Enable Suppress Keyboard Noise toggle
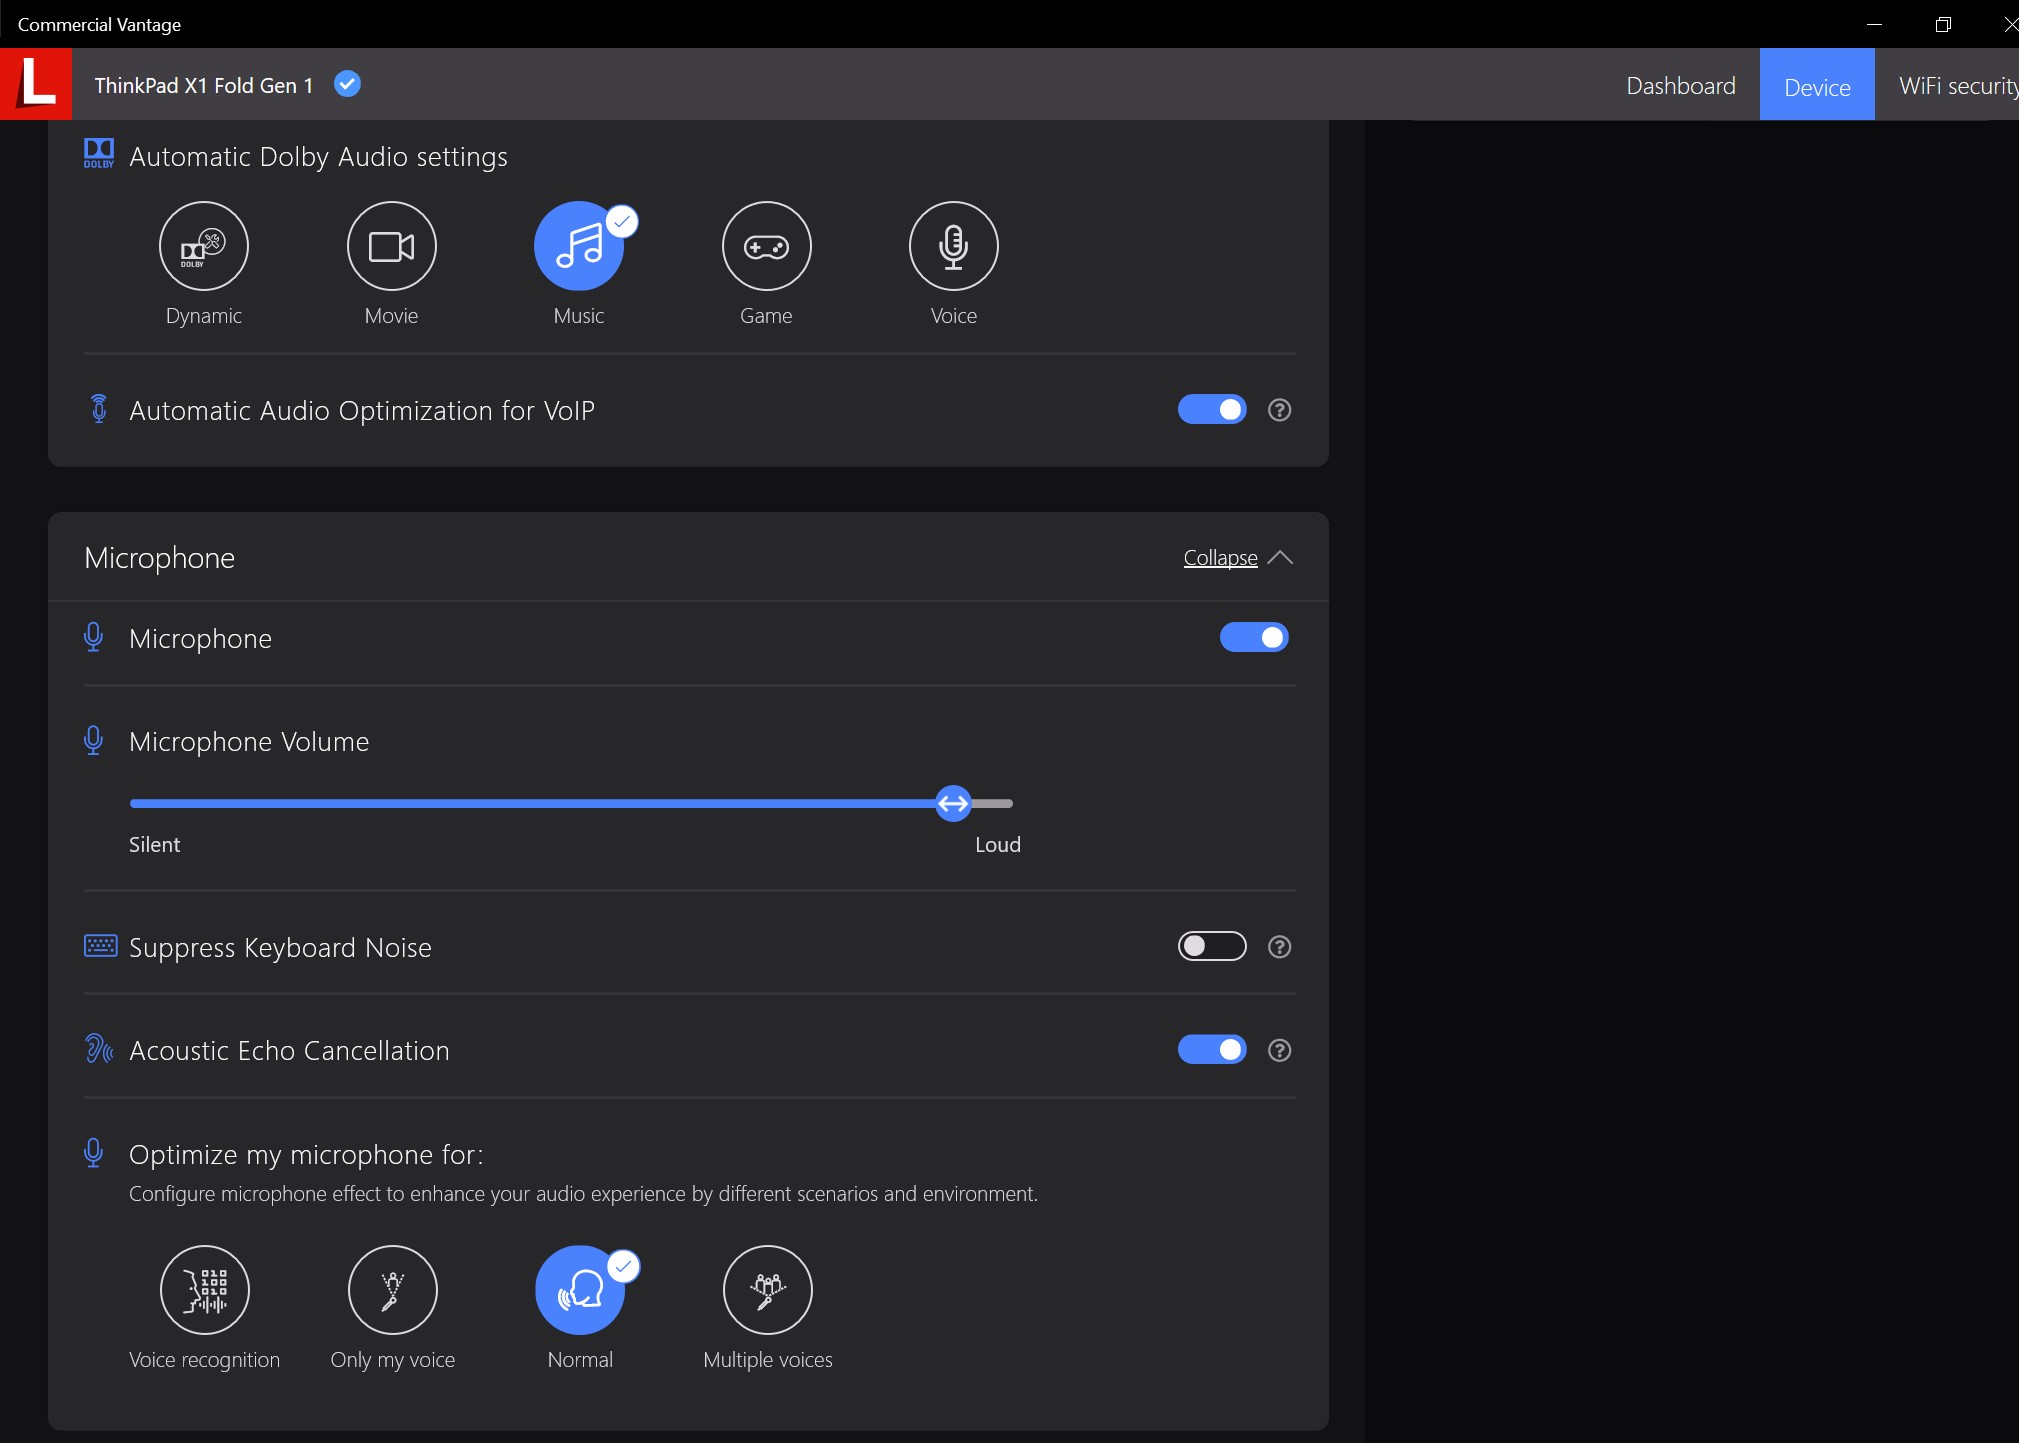The height and width of the screenshot is (1443, 2019). pos(1211,946)
